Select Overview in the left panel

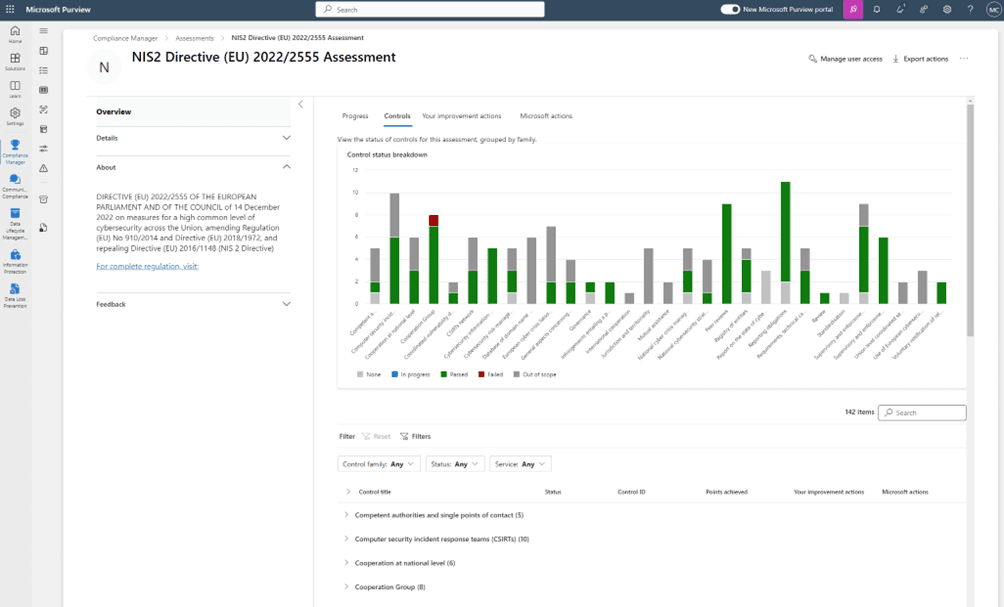point(193,111)
